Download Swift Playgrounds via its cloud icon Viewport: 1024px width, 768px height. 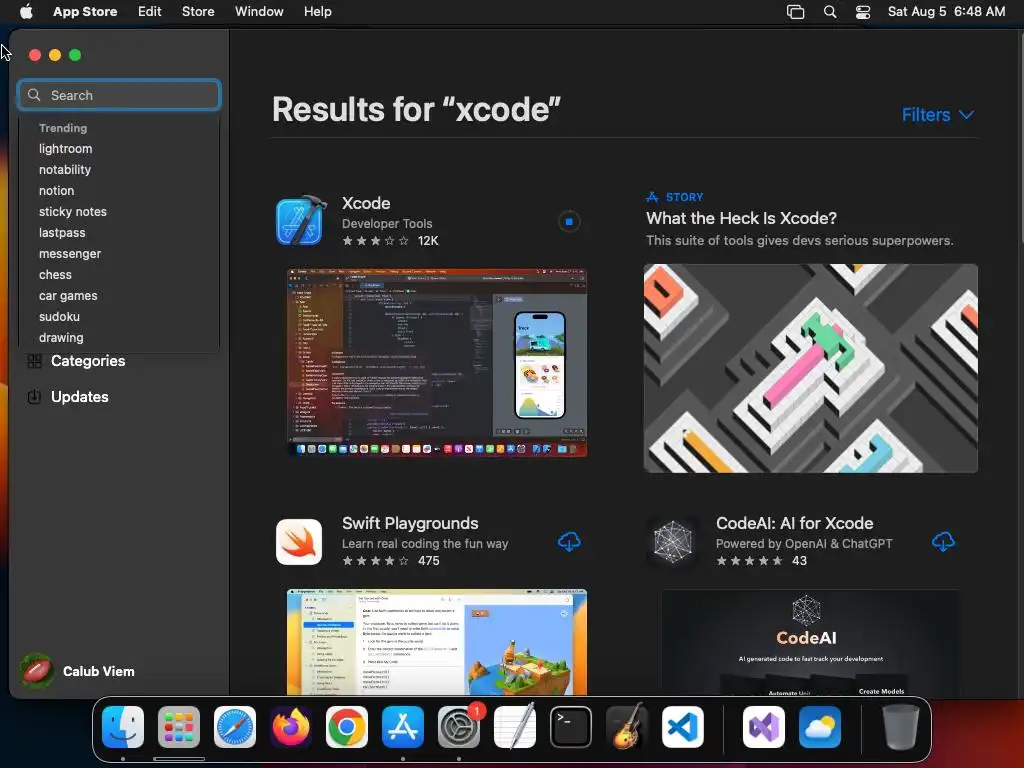coord(569,541)
